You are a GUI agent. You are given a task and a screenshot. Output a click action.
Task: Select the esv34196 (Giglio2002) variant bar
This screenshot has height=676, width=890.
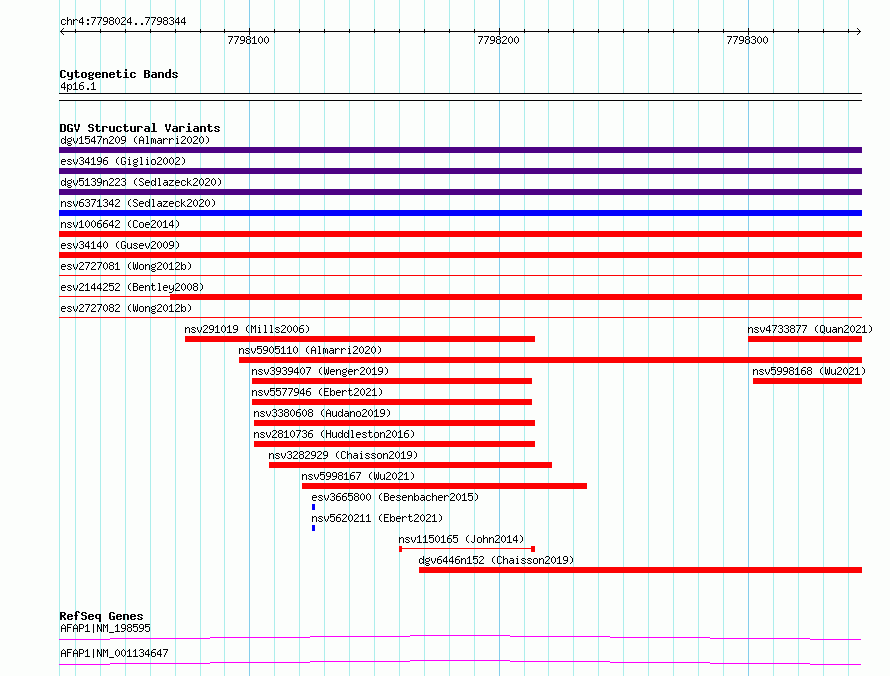coord(460,171)
